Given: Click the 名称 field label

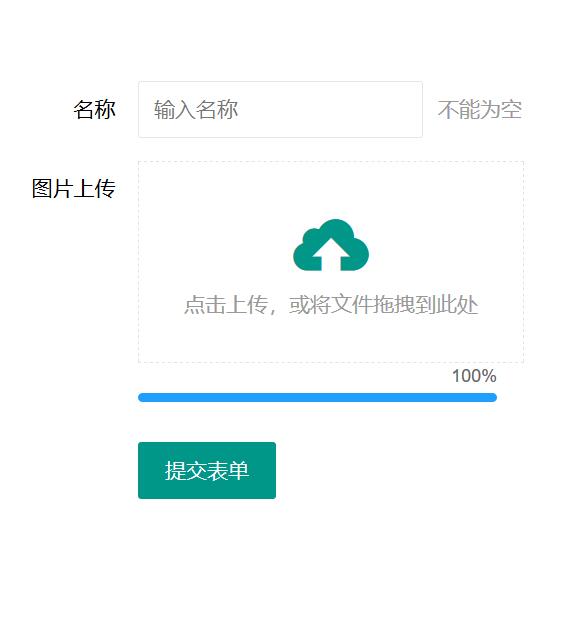Looking at the screenshot, I should [x=94, y=109].
